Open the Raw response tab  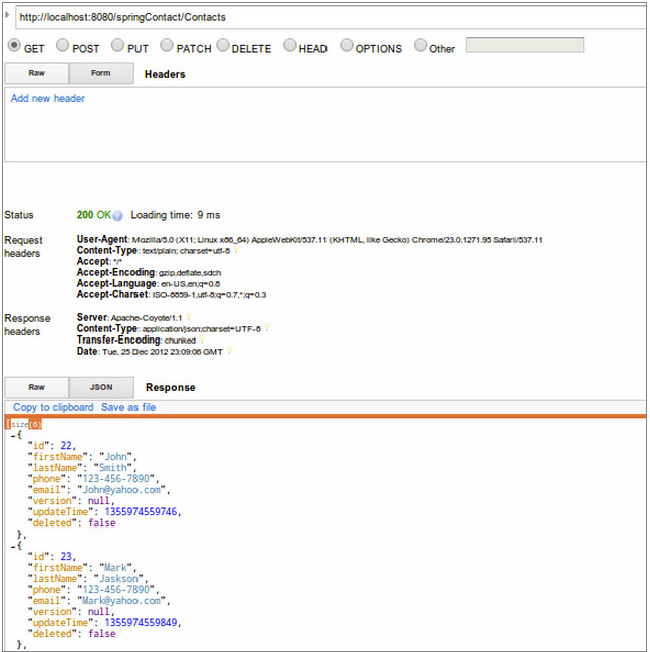click(37, 387)
